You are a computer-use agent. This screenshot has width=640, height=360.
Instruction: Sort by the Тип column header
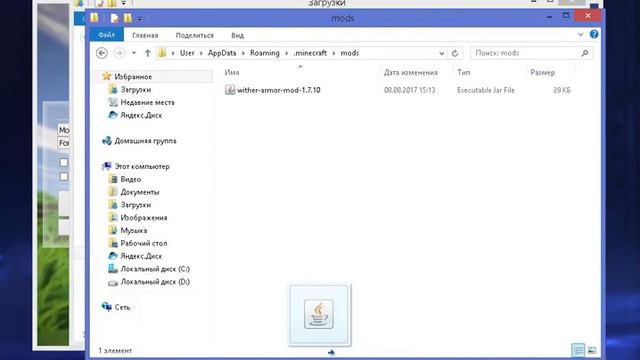(x=463, y=73)
